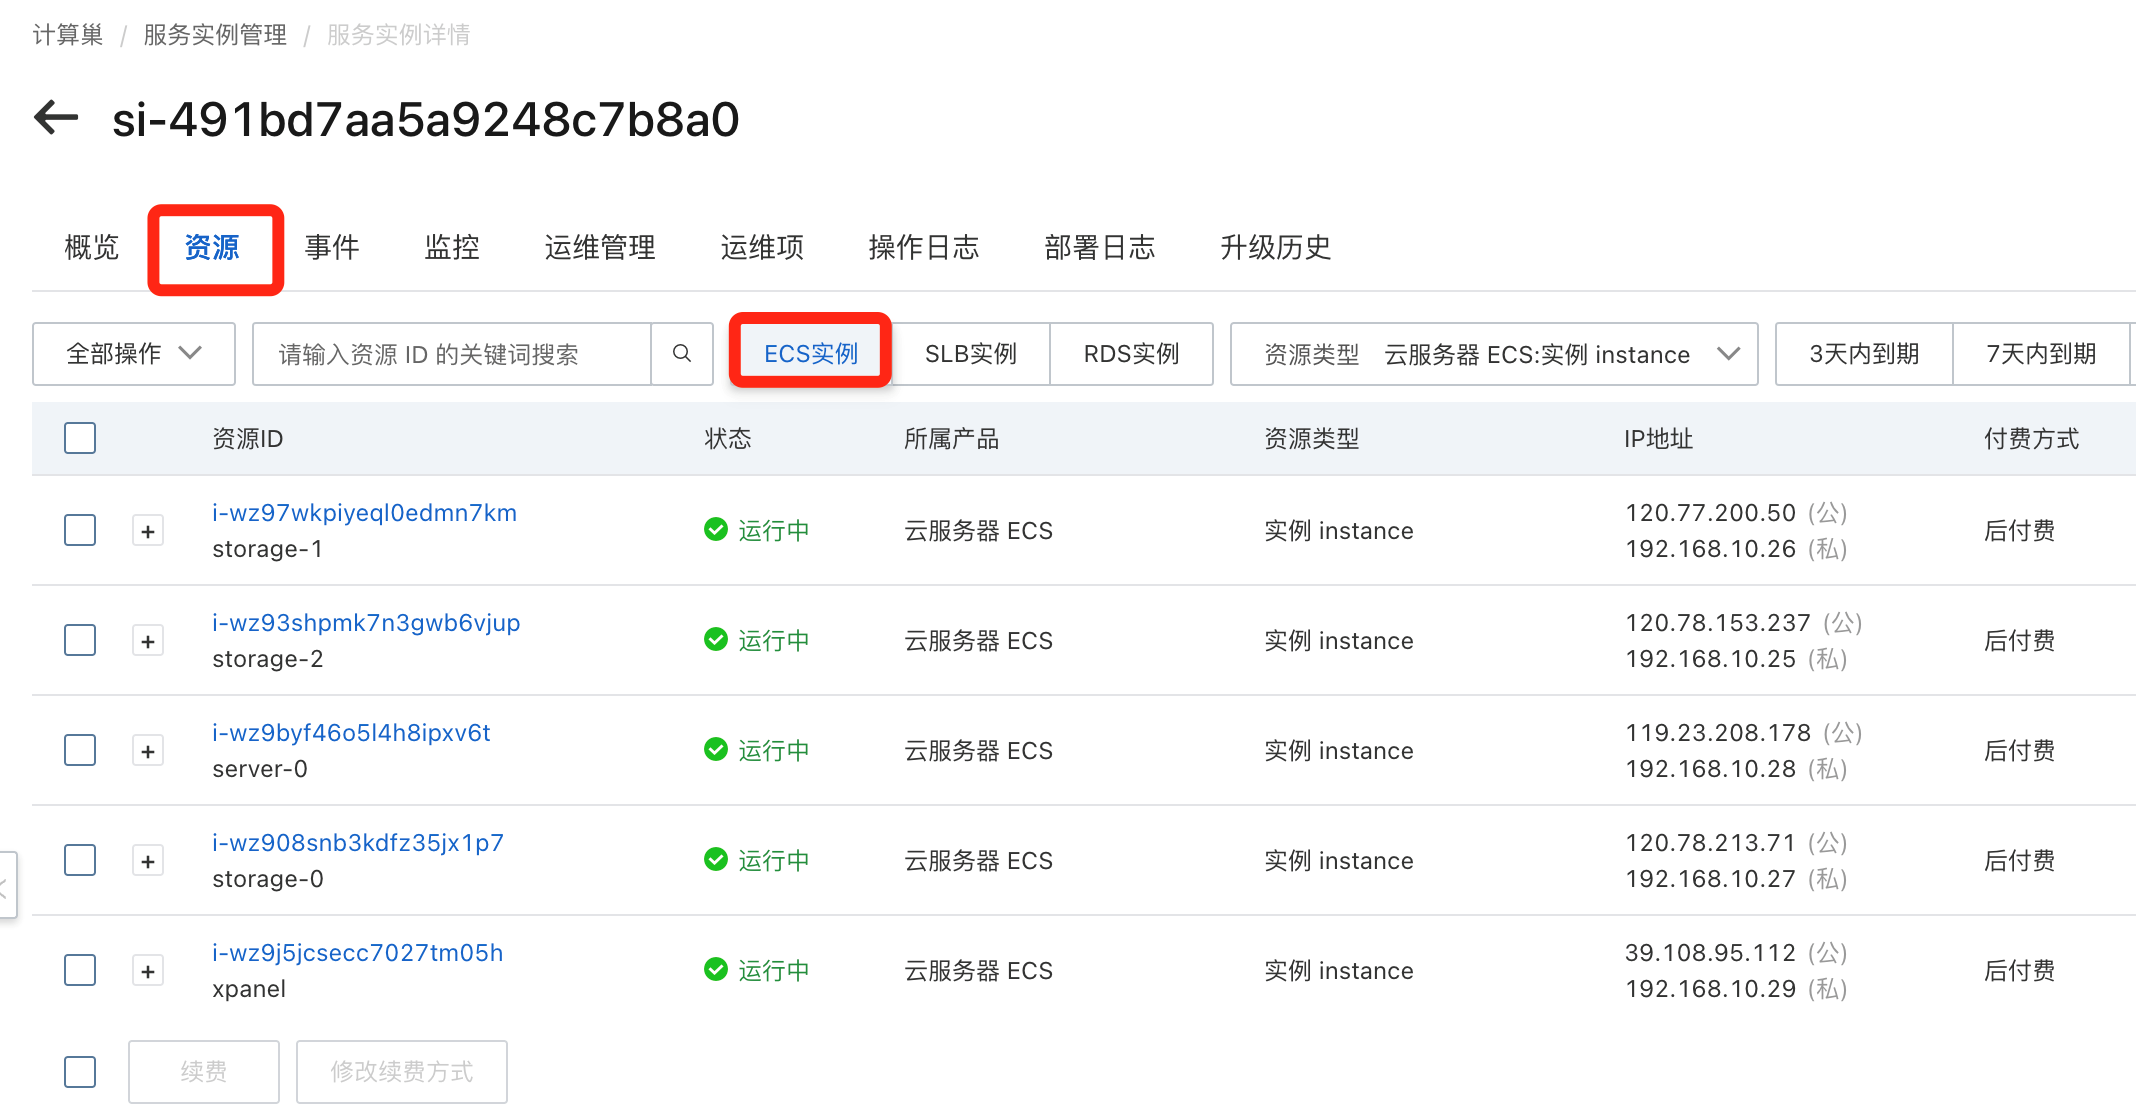Click the resource ID keyword search field
This screenshot has height=1114, width=2136.
[452, 354]
